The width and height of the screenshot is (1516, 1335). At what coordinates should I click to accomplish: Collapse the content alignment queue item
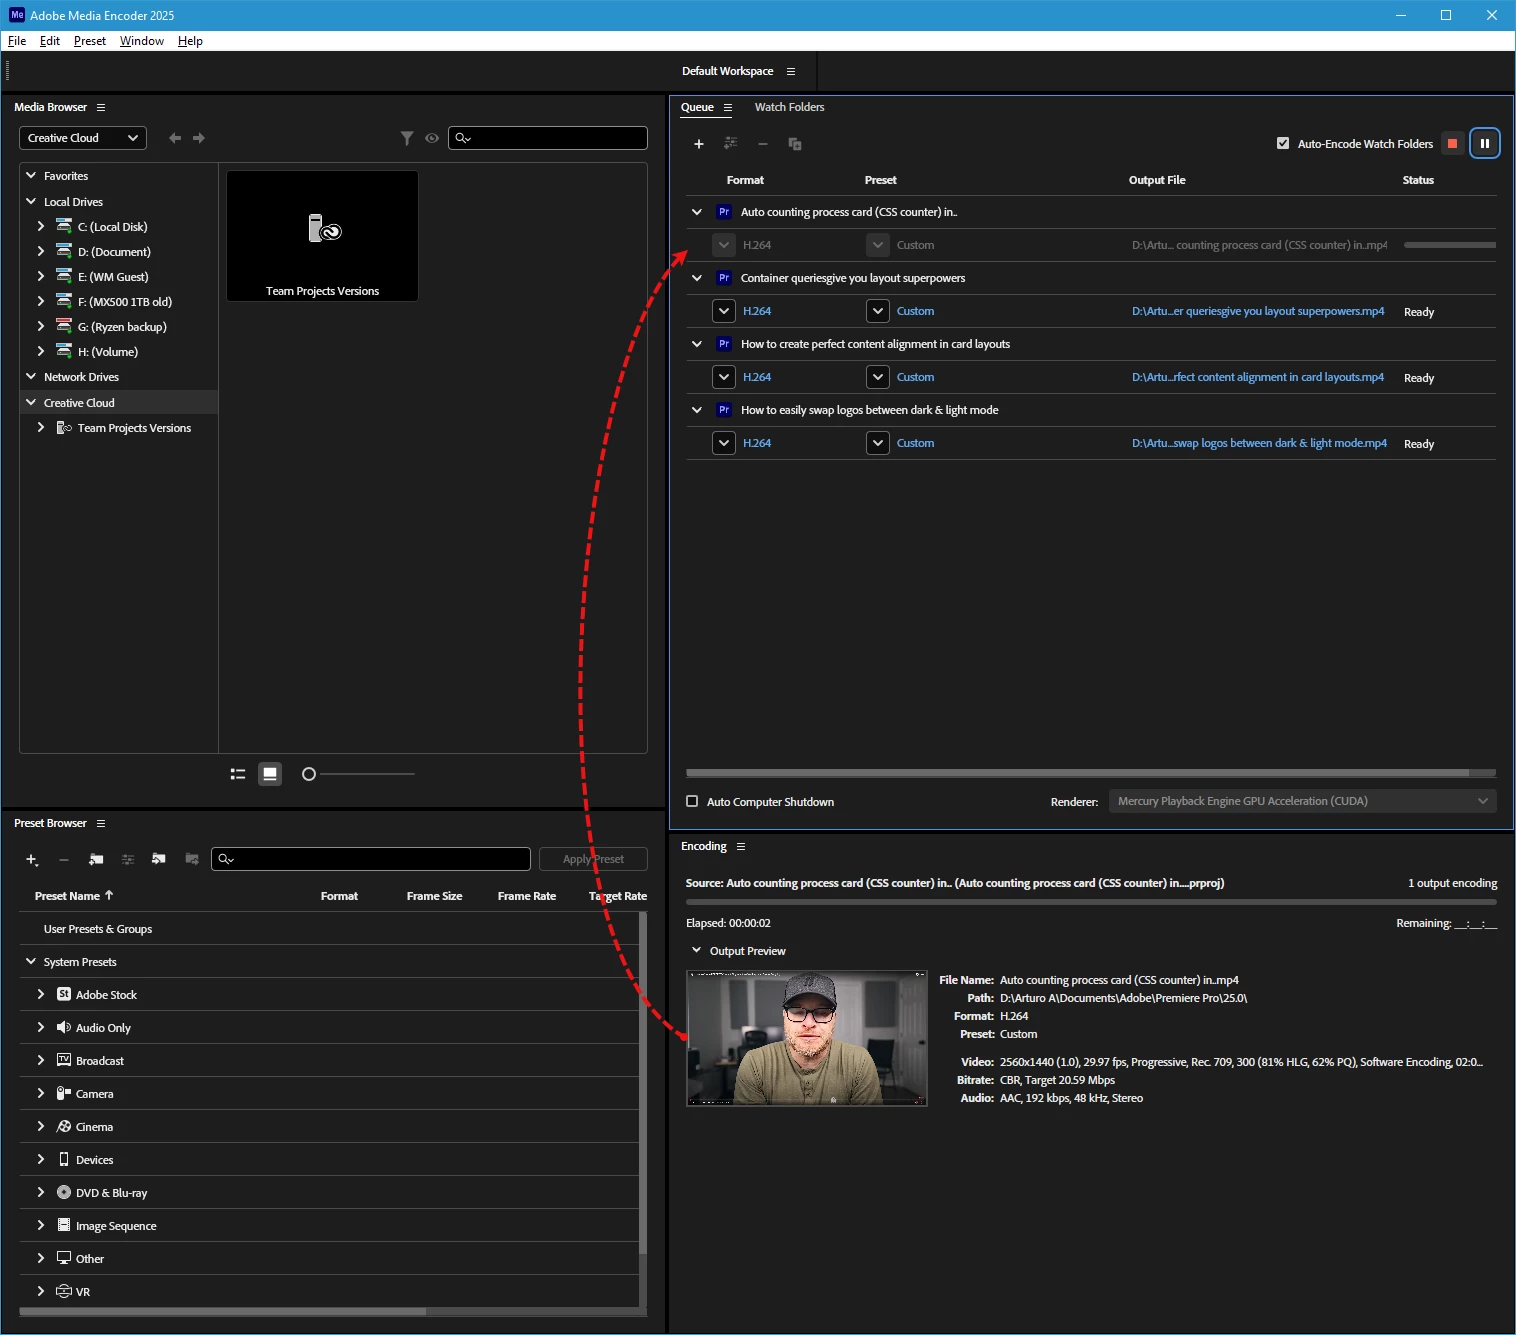pos(697,344)
